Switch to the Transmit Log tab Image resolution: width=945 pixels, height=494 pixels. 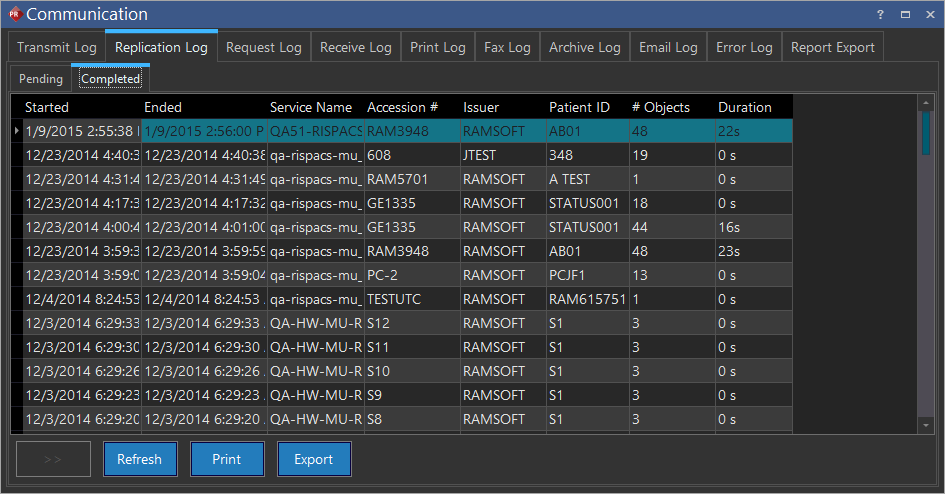[57, 47]
